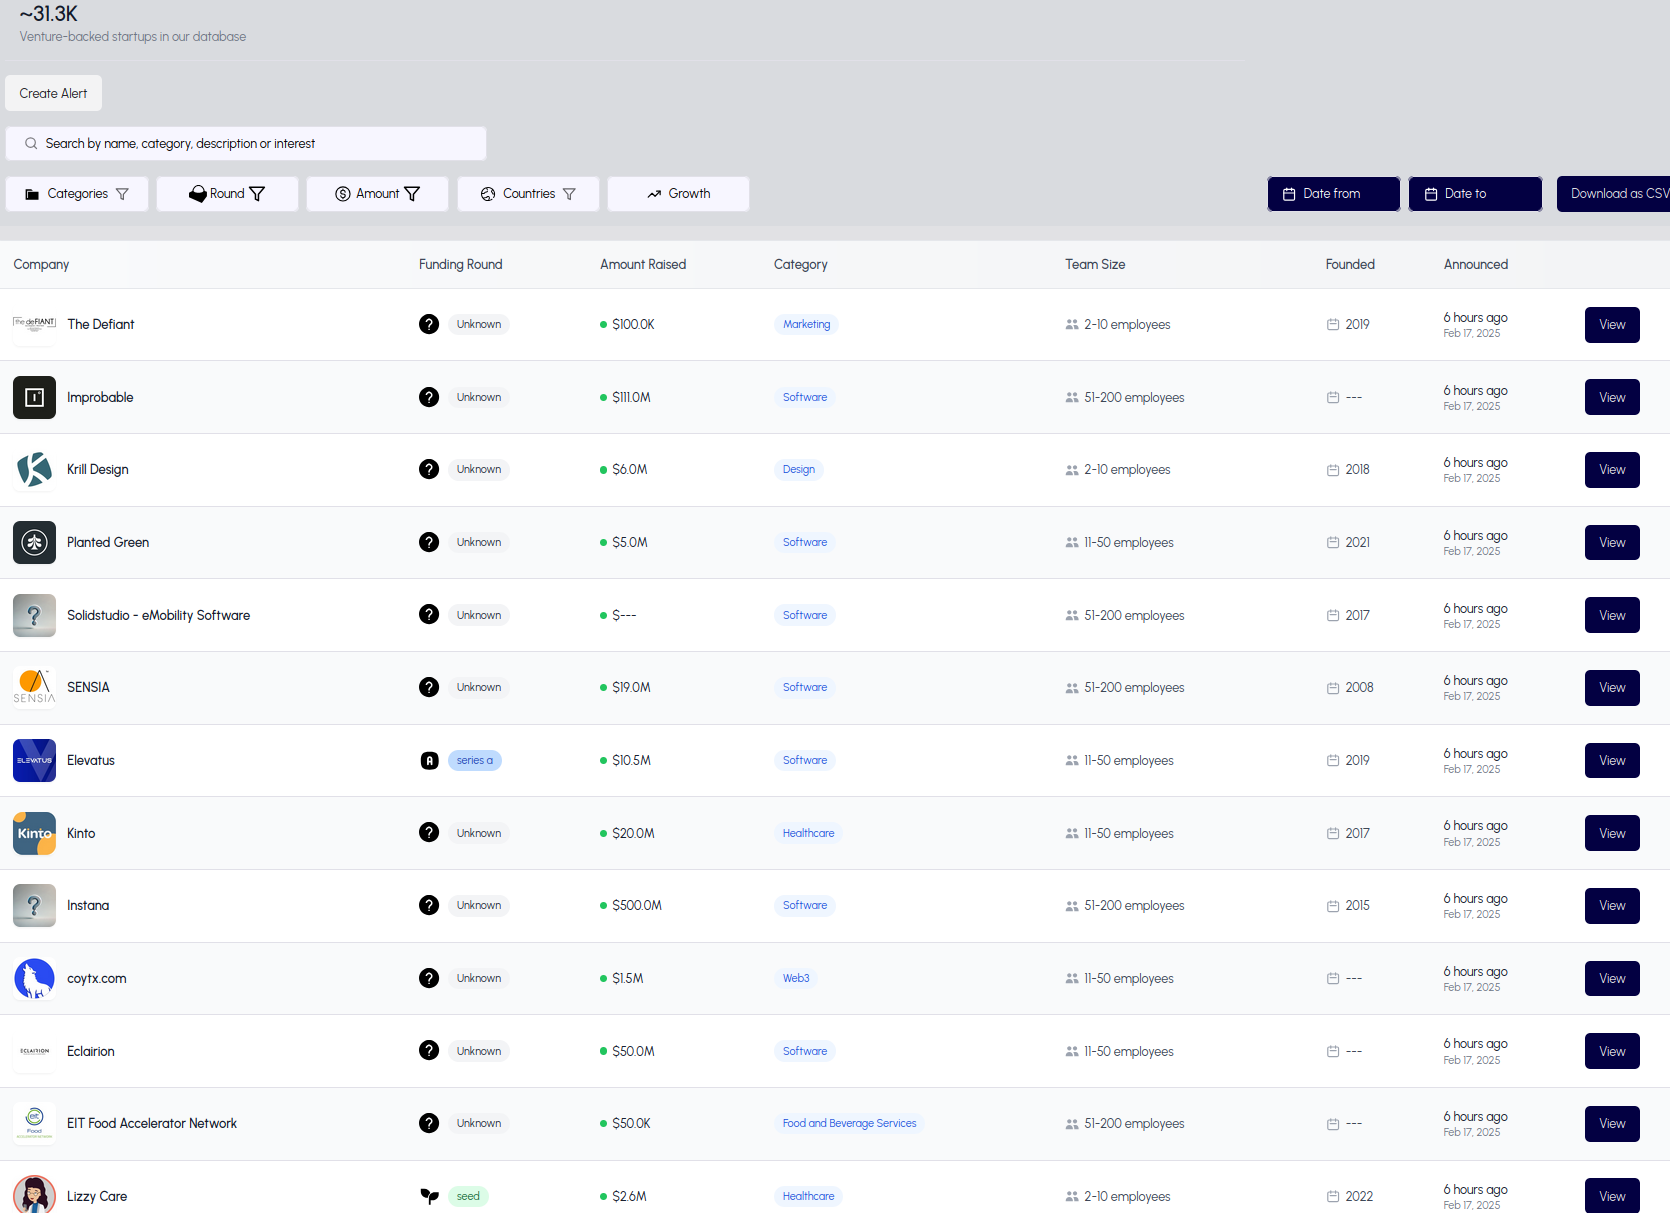Sort by the Announced column header

(1476, 264)
